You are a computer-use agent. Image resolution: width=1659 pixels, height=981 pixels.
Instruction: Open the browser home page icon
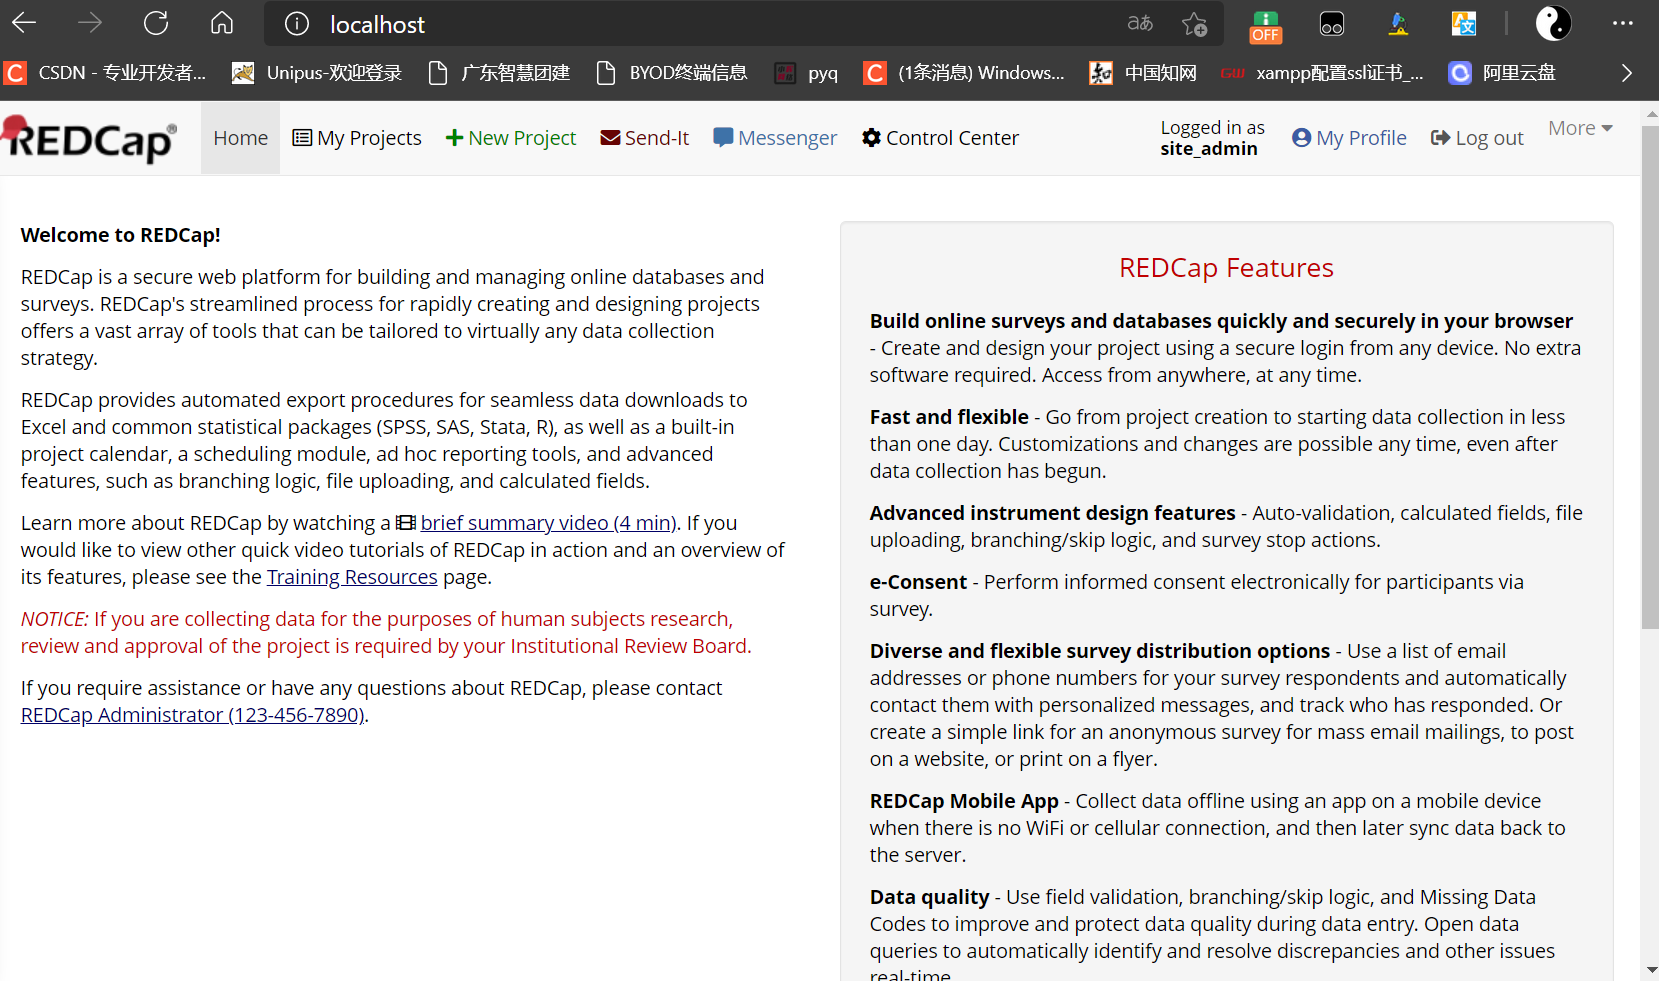(x=222, y=23)
